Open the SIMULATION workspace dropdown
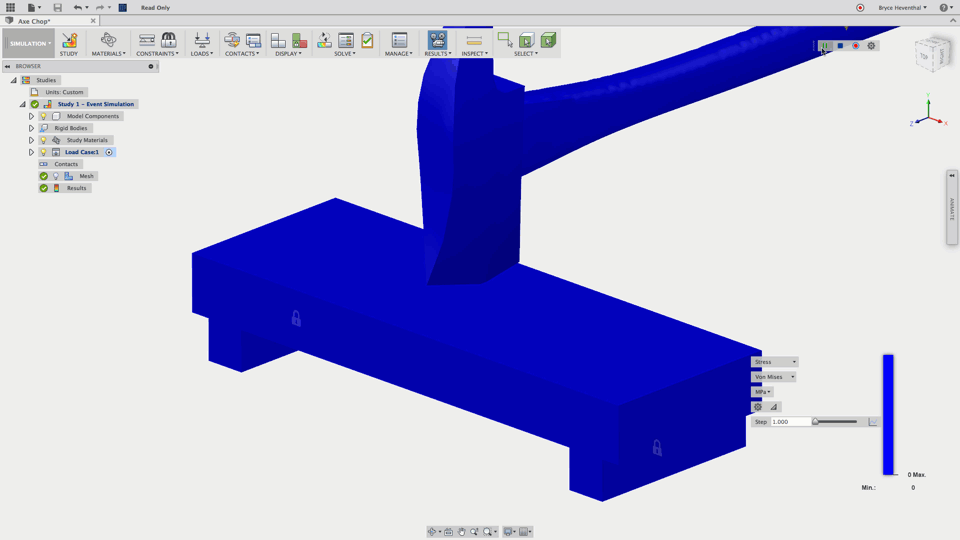 (x=29, y=43)
